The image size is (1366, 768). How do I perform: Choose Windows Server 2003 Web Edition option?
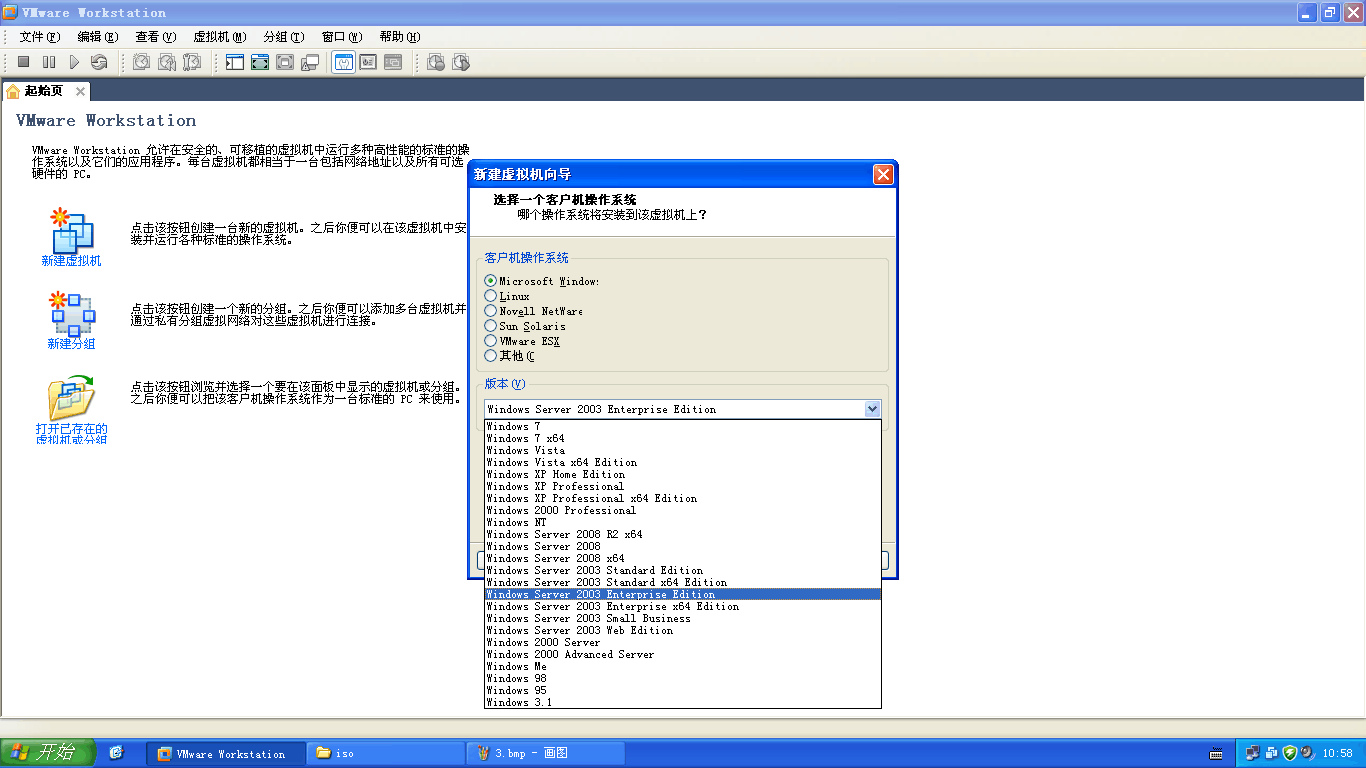(x=682, y=631)
